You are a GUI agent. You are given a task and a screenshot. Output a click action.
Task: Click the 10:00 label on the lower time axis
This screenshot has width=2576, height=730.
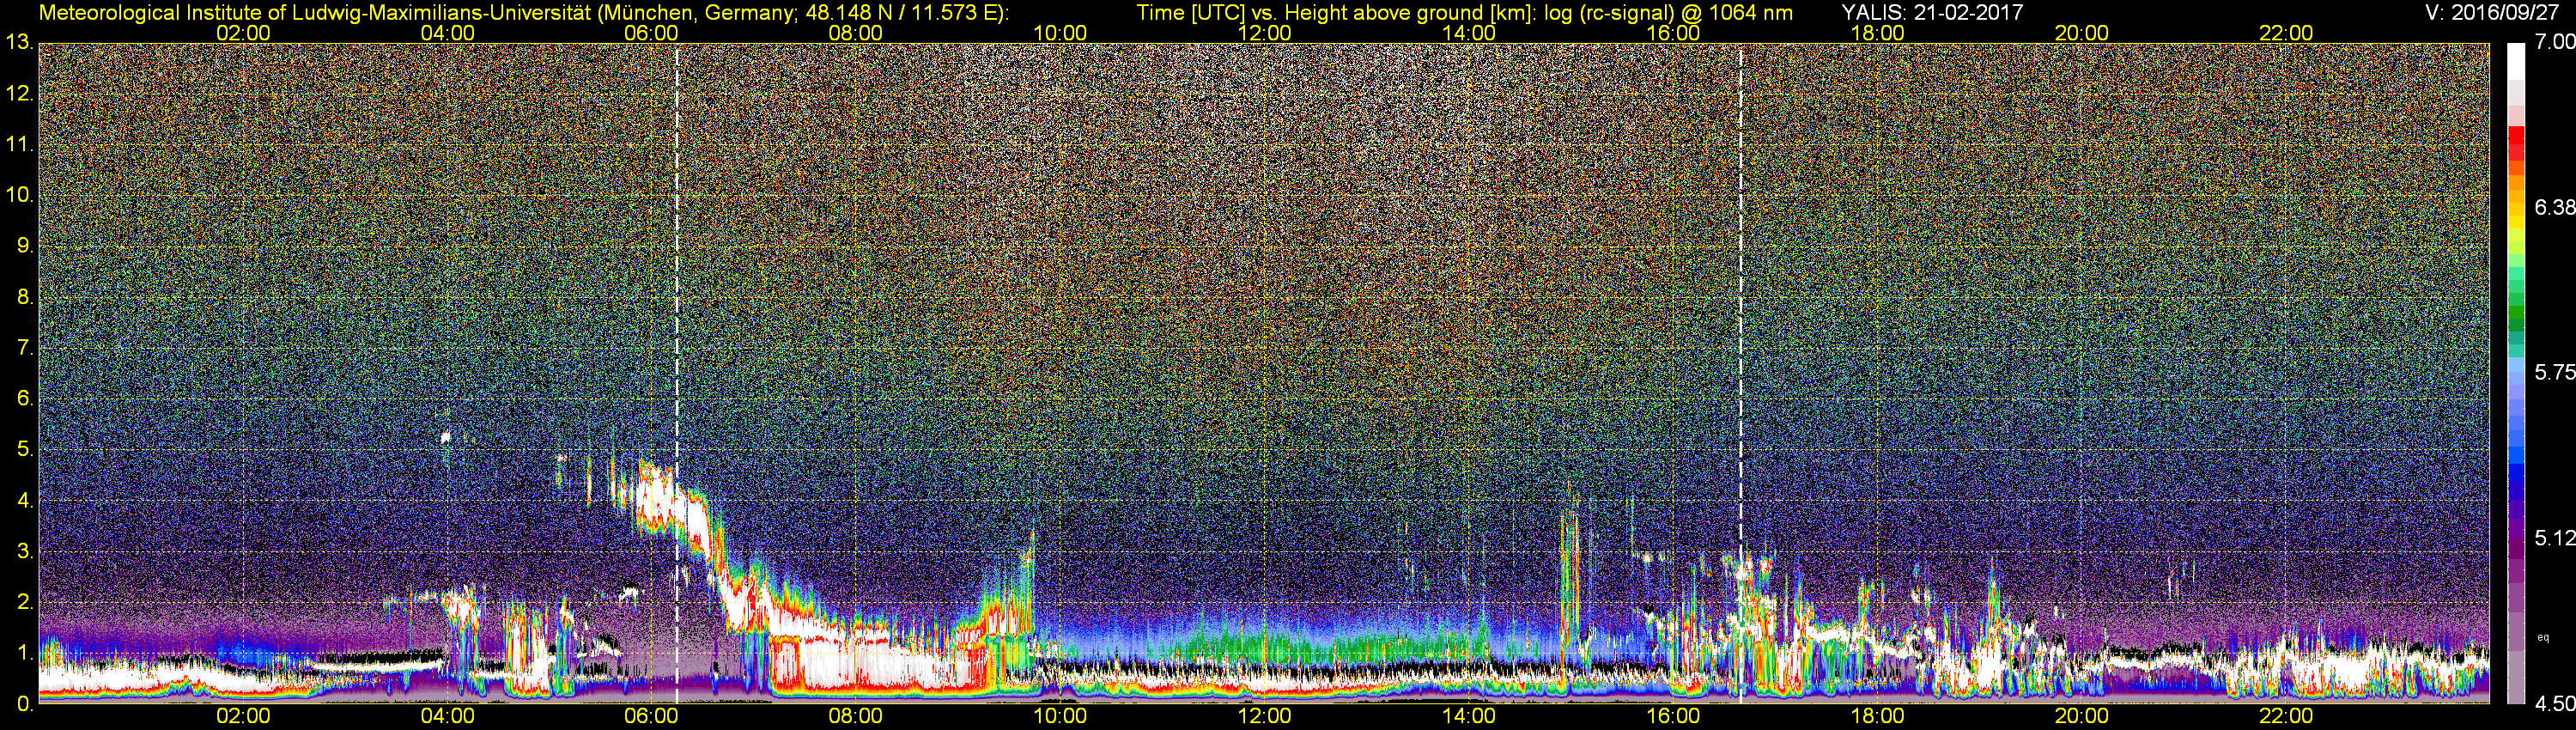(1060, 717)
